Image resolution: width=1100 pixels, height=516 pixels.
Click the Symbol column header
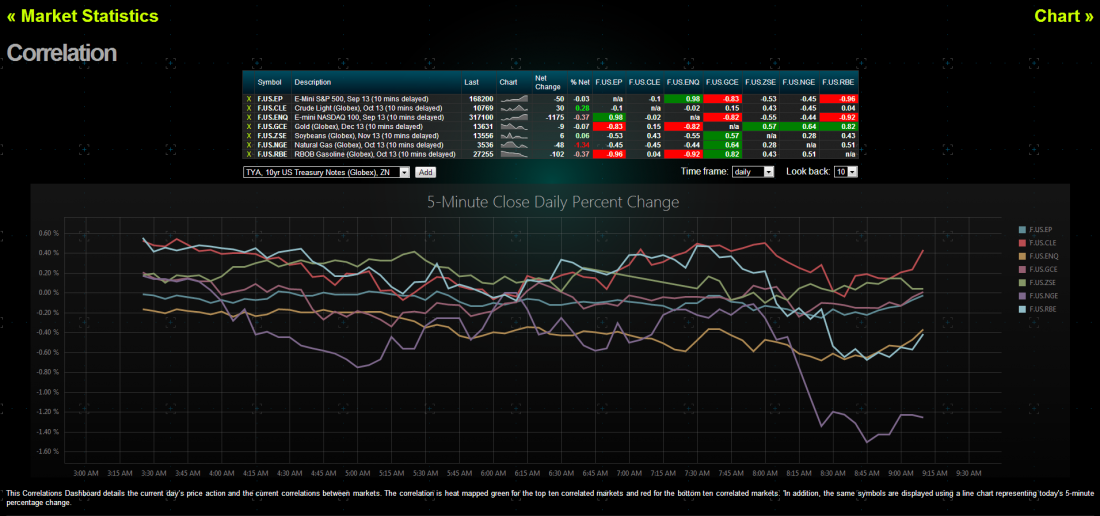[270, 82]
